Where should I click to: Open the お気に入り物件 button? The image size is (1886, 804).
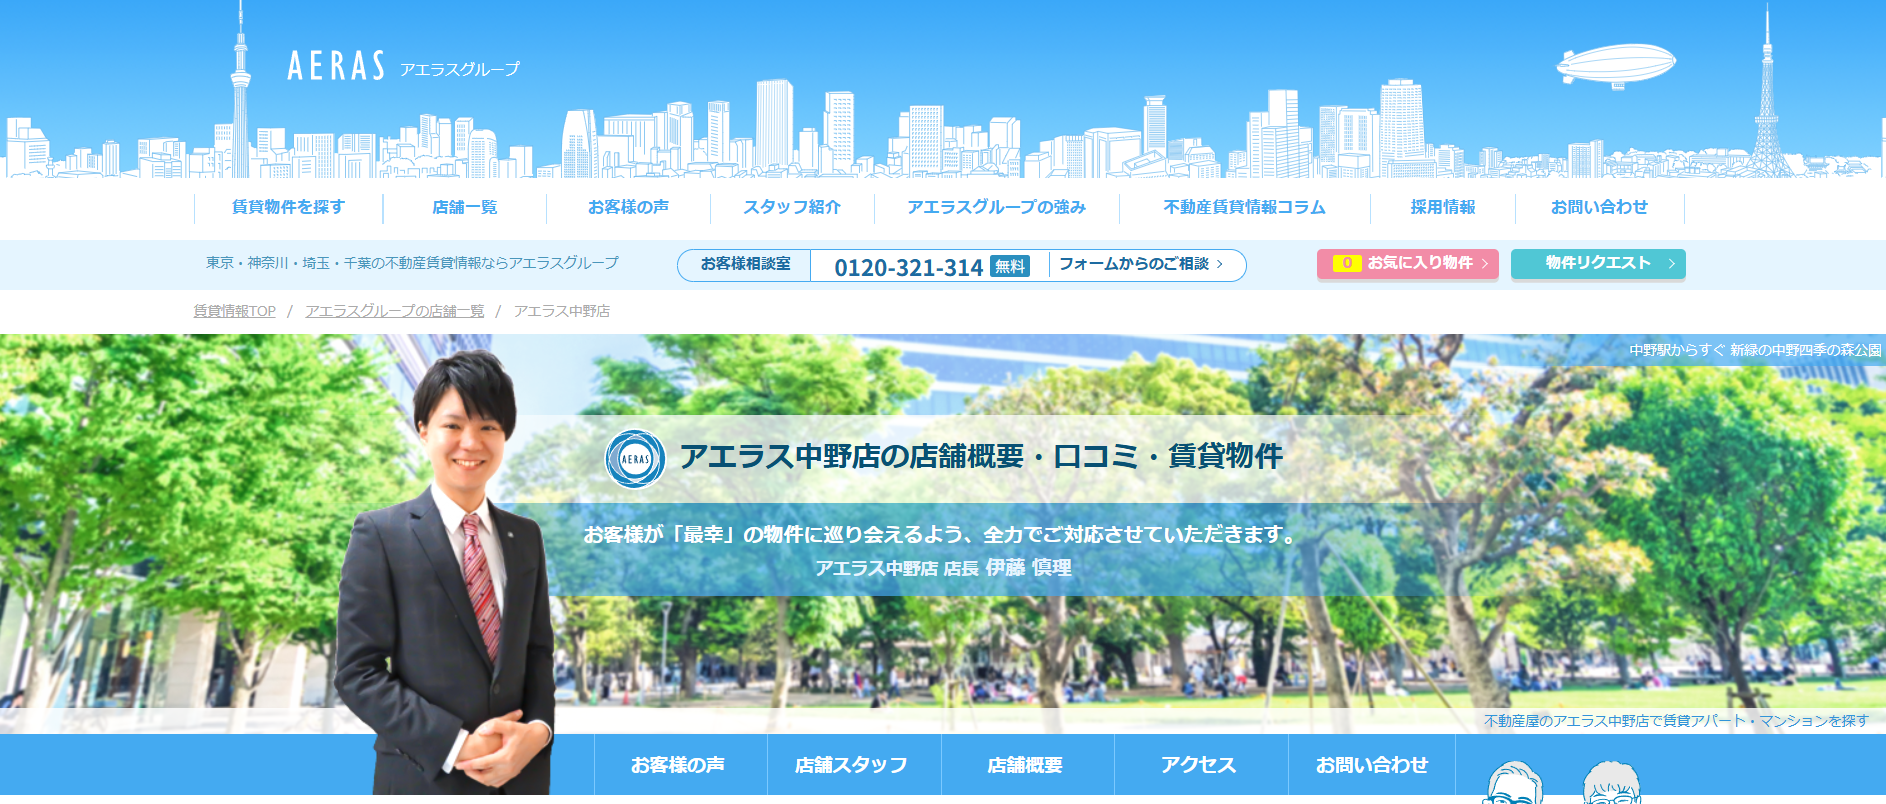coord(1418,263)
